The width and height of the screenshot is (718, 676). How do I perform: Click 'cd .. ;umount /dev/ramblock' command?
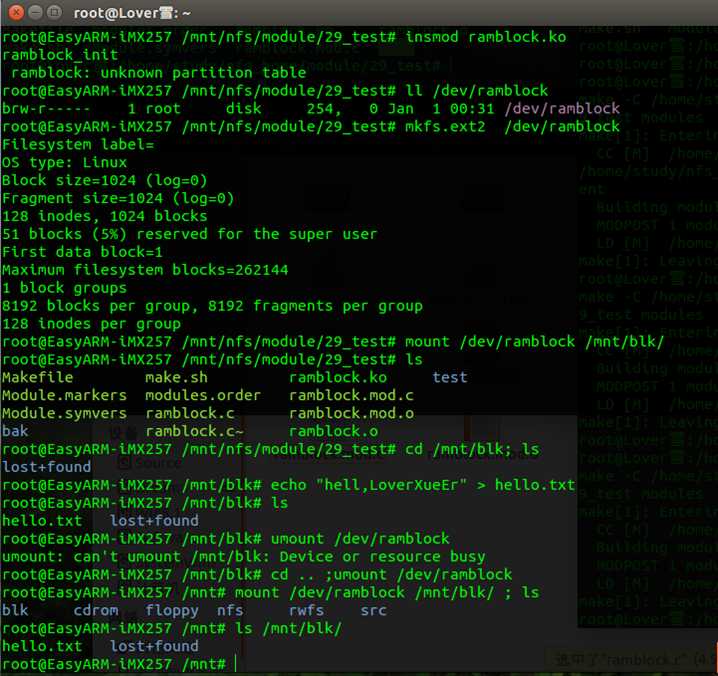pos(392,575)
